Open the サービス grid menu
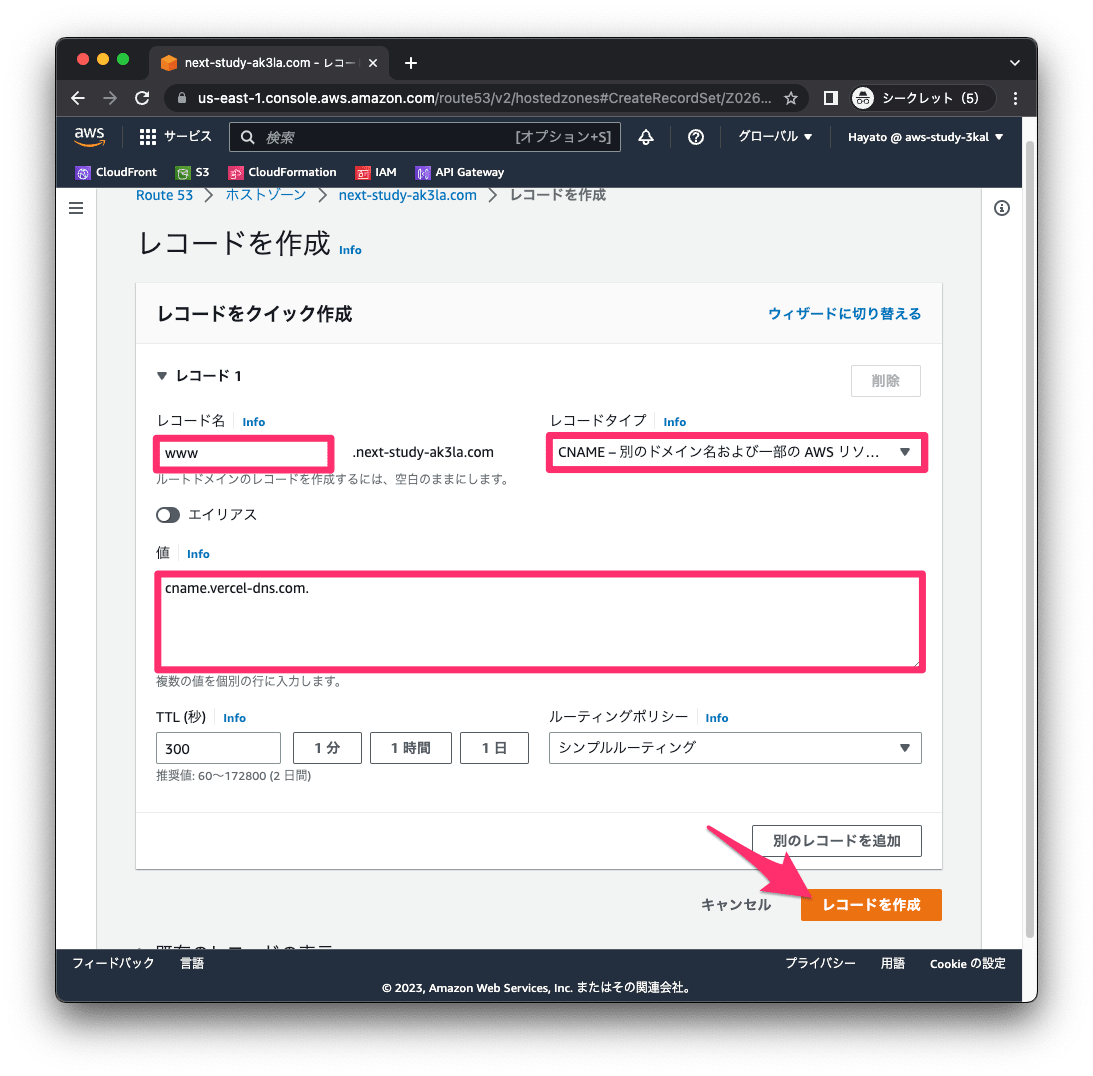Screen dimensions: 1093x1076 pyautogui.click(x=175, y=137)
